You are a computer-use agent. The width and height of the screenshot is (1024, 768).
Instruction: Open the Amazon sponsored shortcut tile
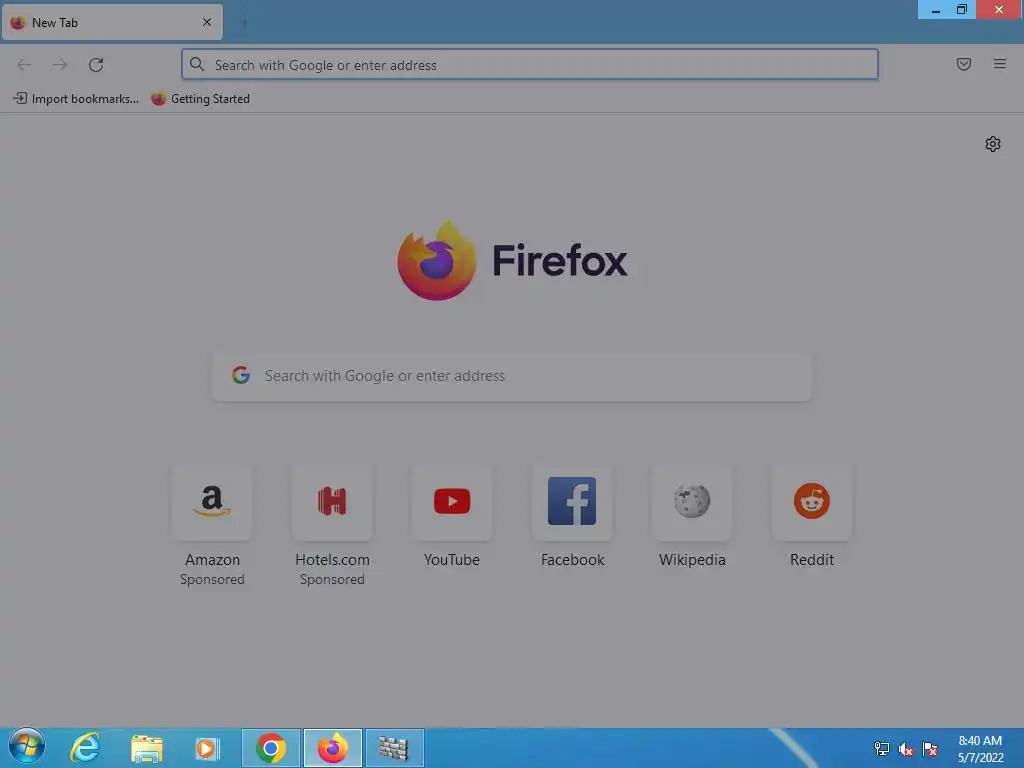(x=212, y=502)
